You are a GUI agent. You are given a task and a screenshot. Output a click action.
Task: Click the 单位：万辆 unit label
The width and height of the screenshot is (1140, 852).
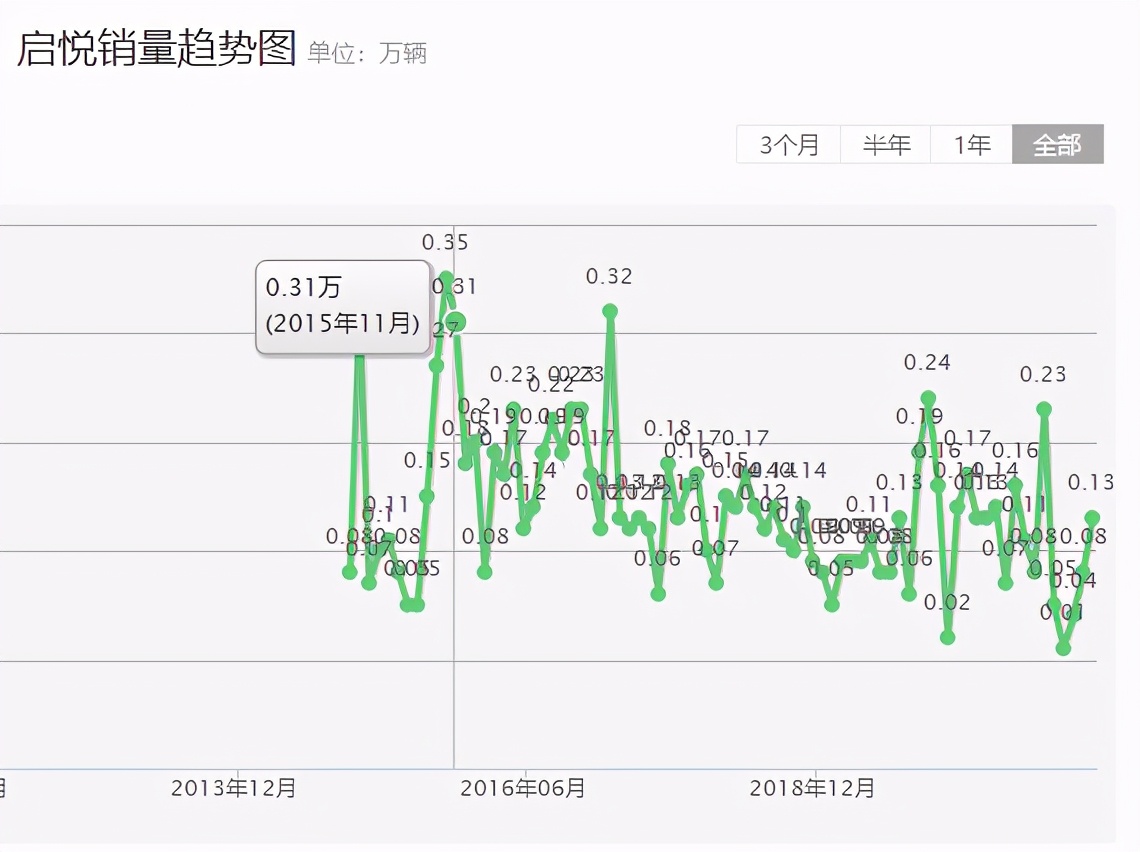[368, 54]
